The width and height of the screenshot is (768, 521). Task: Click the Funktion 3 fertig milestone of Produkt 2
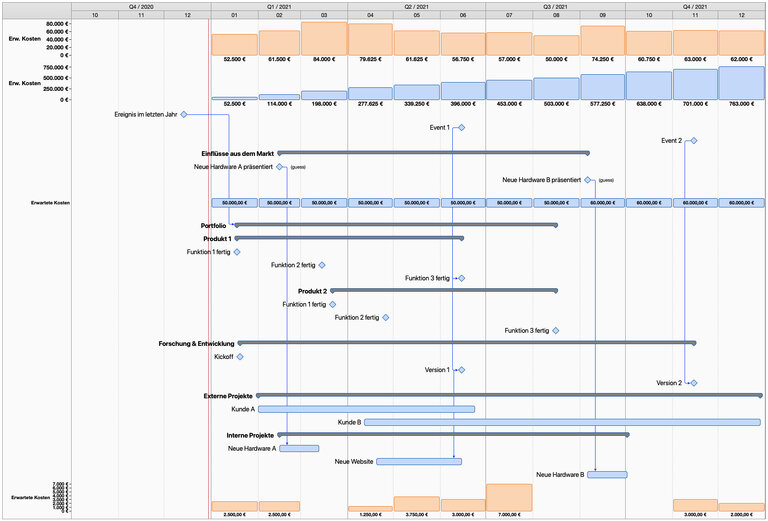click(x=556, y=331)
